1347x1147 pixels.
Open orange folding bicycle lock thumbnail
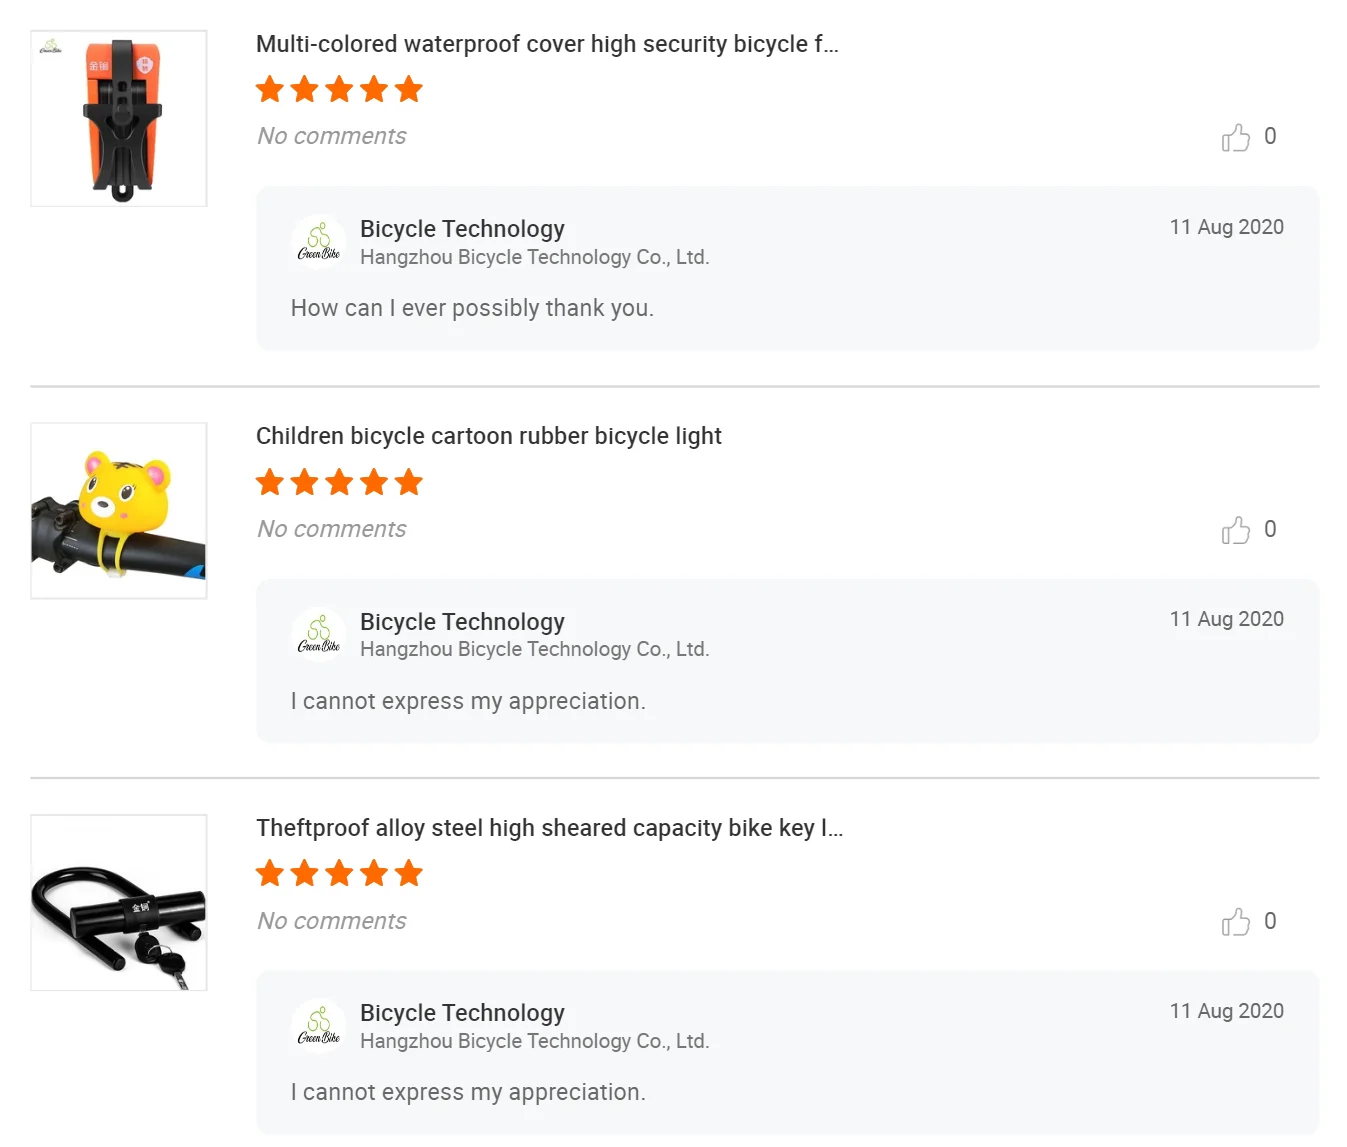[119, 118]
